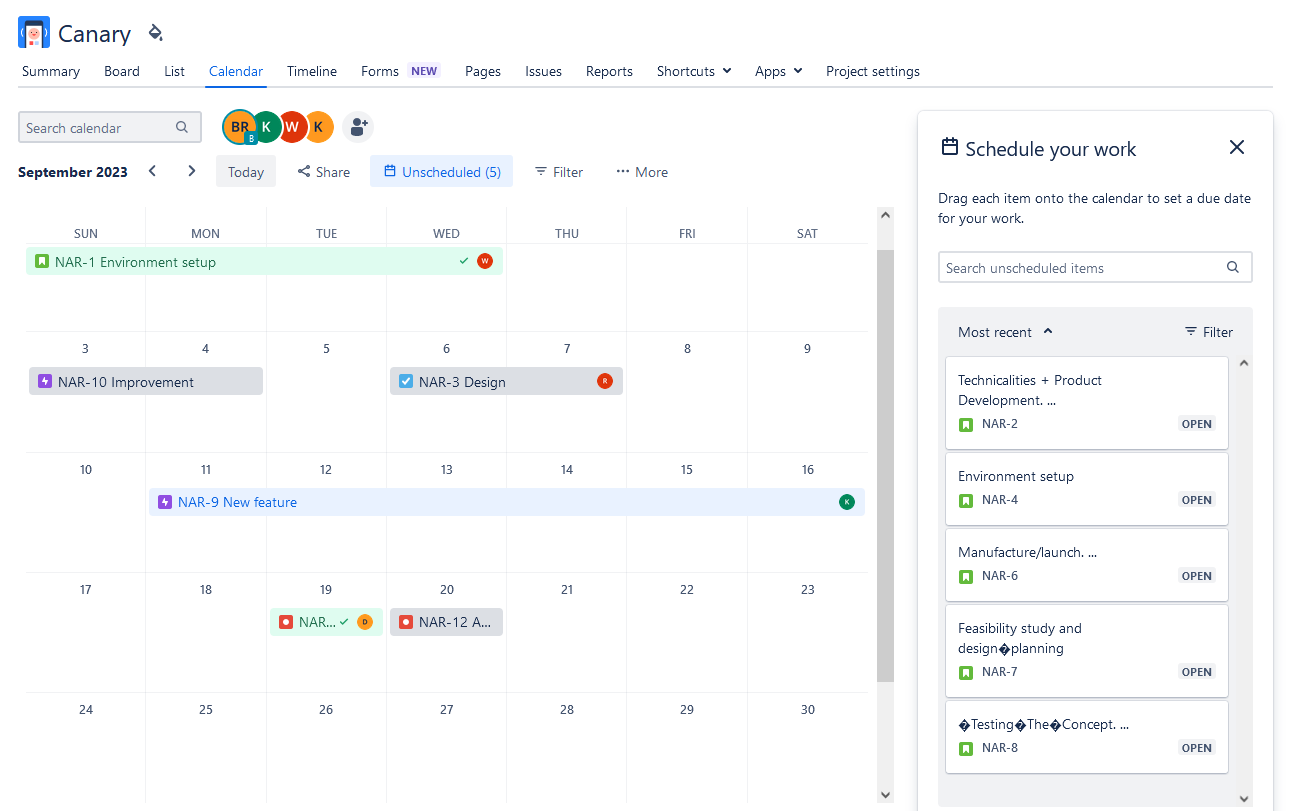
Task: Click the Filter icon on the calendar toolbar
Action: [x=538, y=171]
